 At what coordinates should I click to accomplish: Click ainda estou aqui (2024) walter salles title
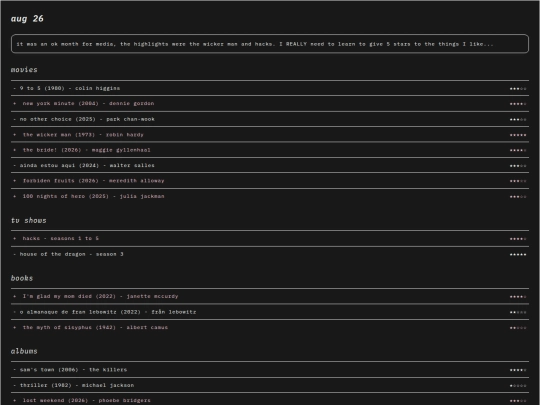pyautogui.click(x=87, y=165)
